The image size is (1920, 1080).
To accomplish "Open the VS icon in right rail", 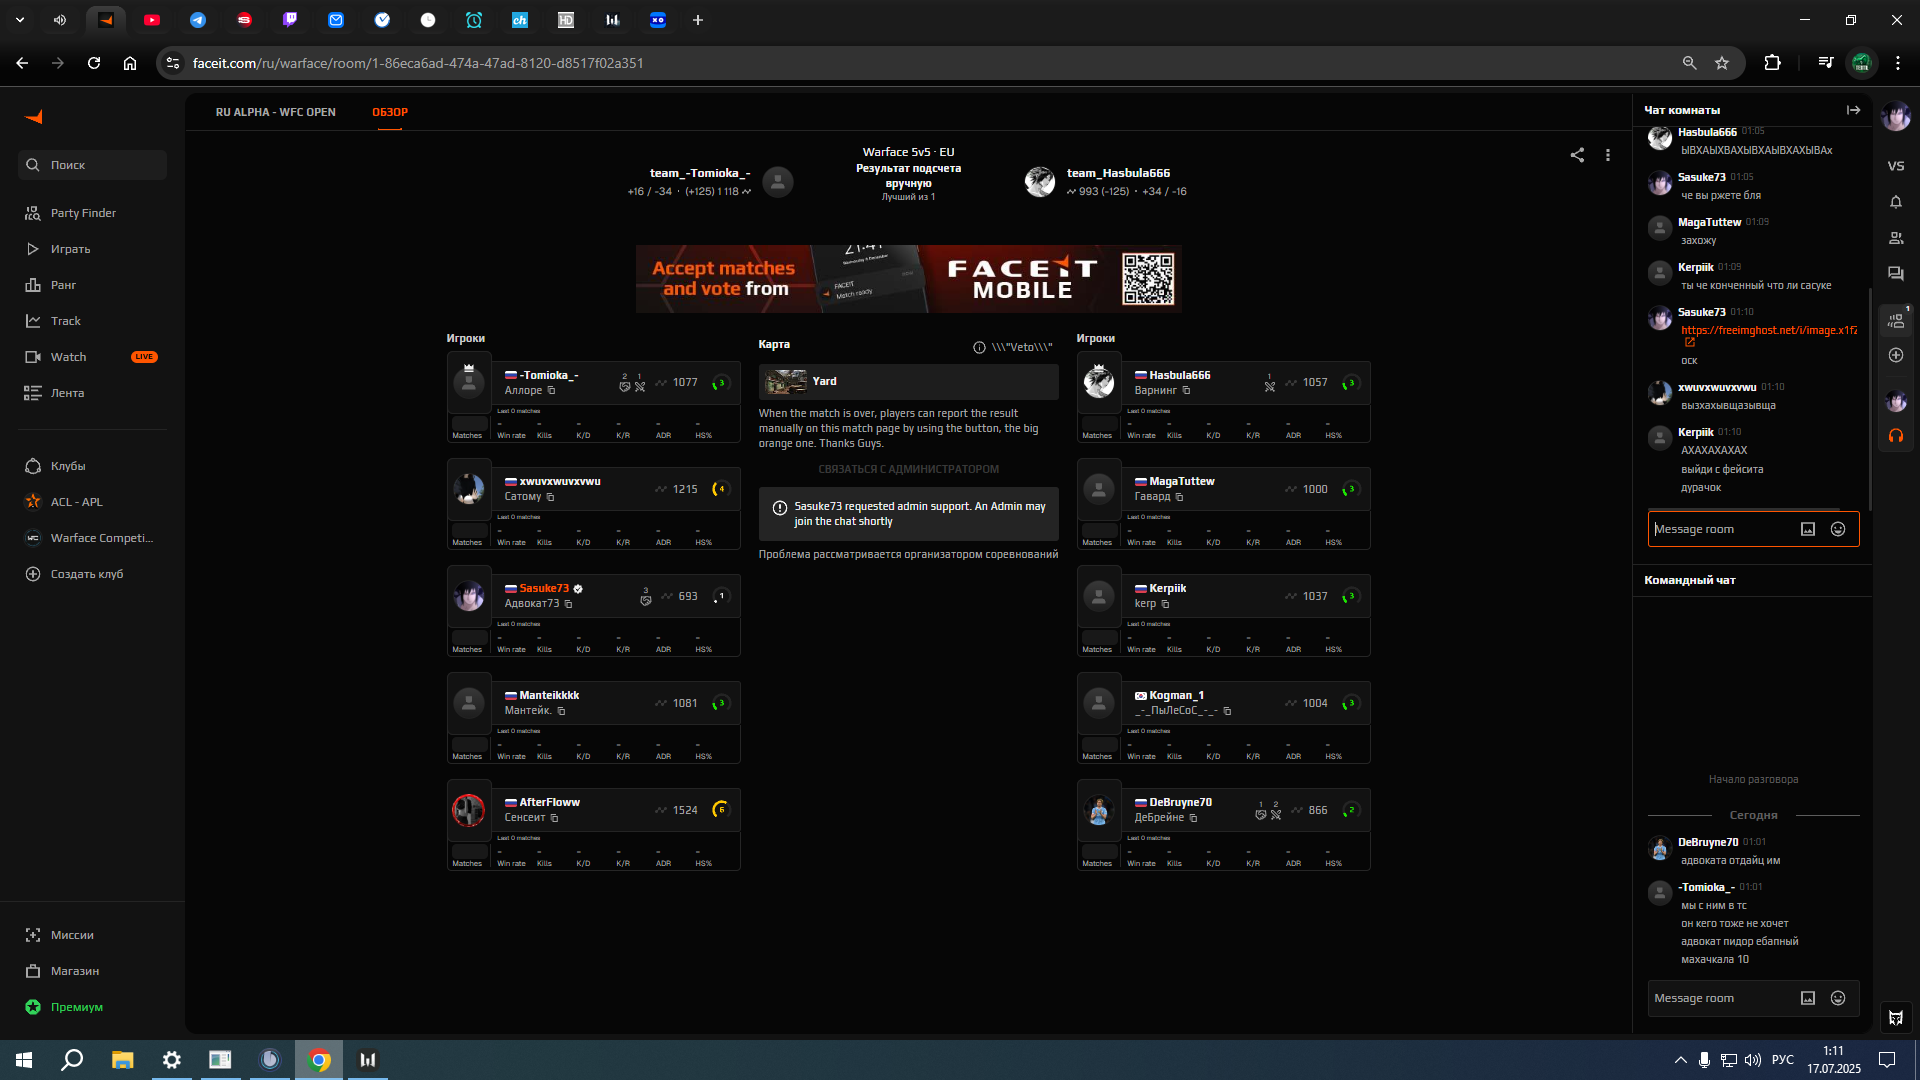I will (1896, 166).
